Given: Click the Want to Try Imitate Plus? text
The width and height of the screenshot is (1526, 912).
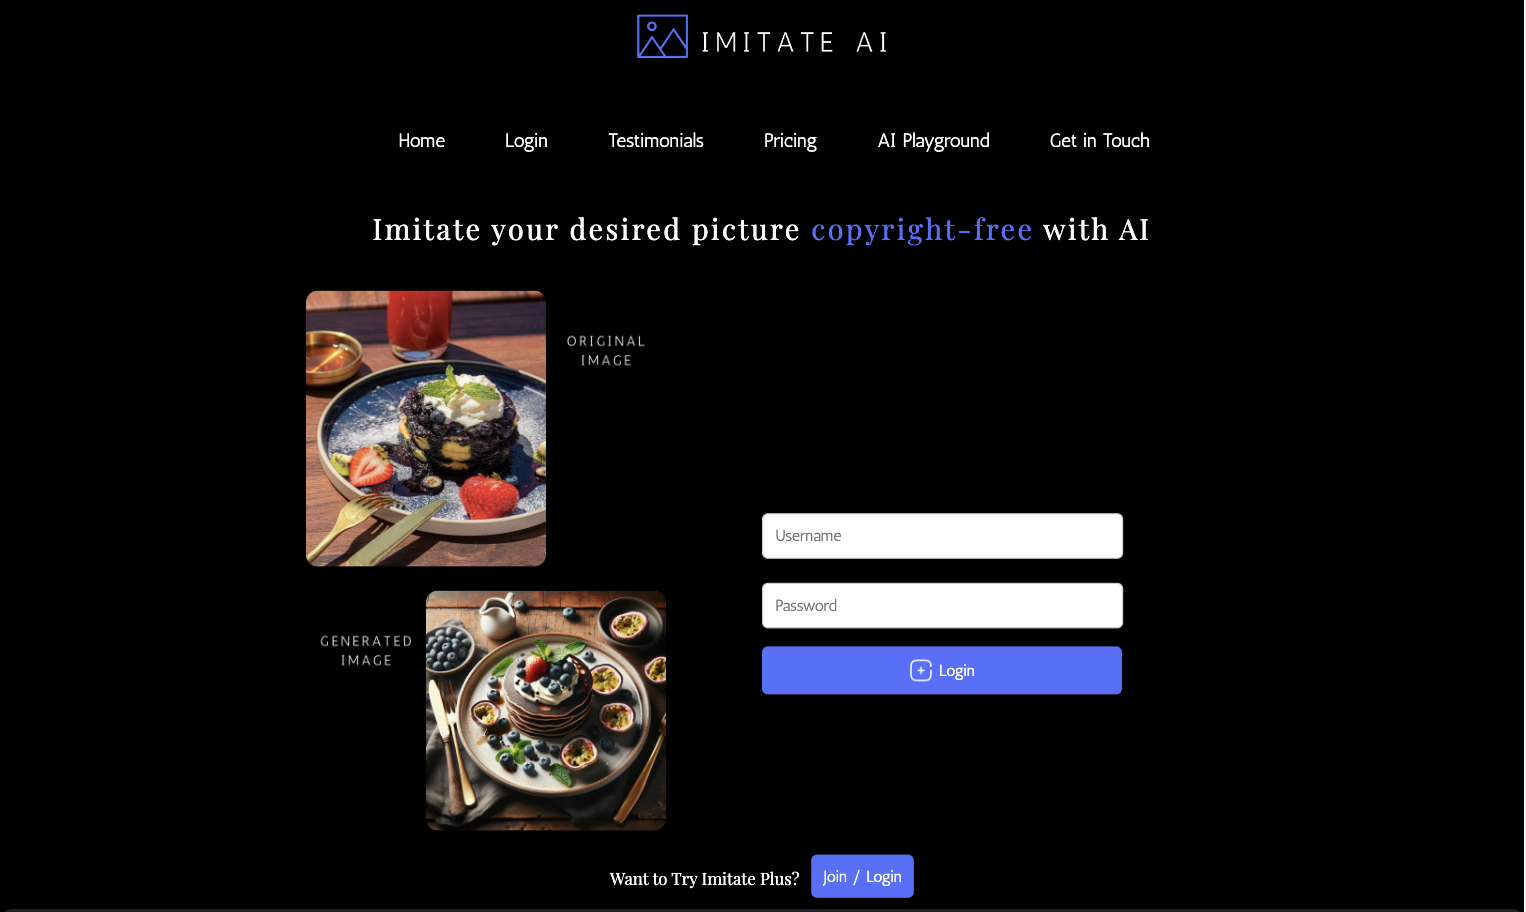Looking at the screenshot, I should tap(705, 879).
